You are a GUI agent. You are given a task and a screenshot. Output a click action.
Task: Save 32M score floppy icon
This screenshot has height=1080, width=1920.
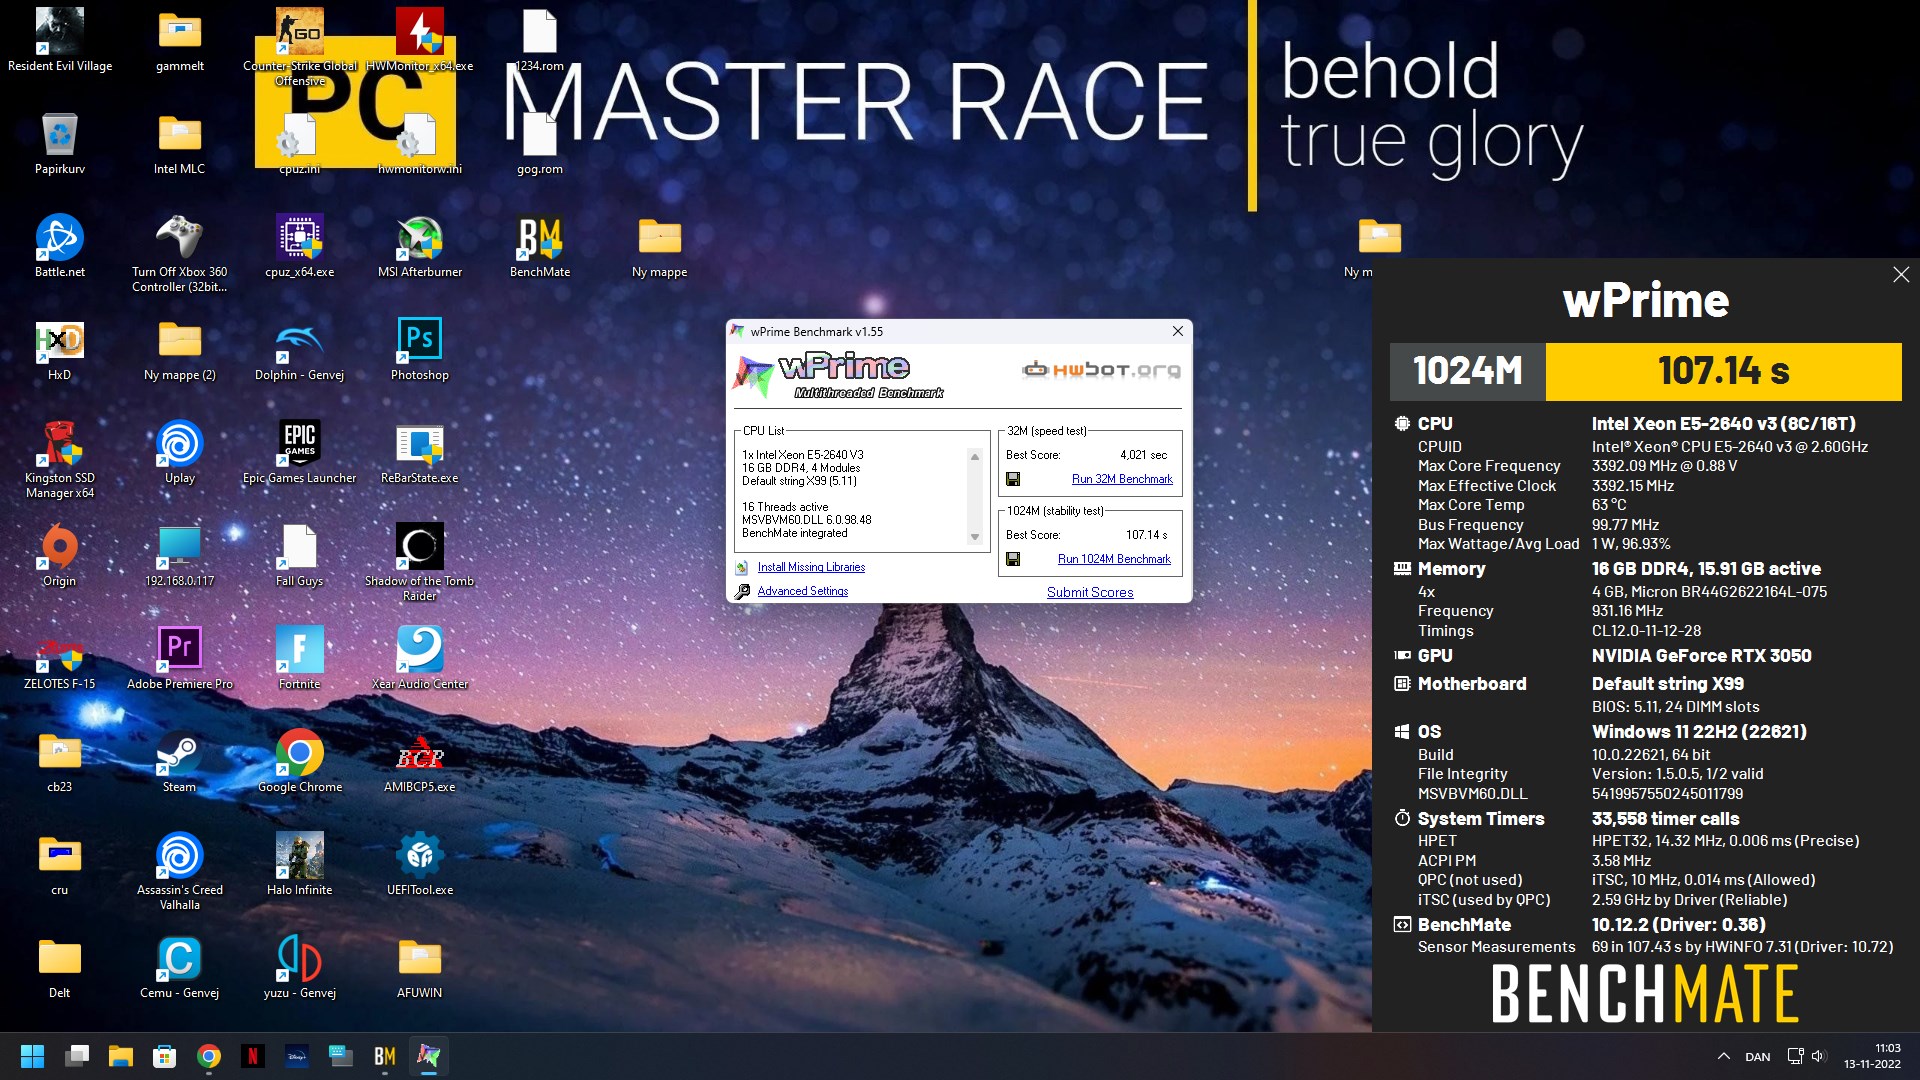(x=1013, y=479)
